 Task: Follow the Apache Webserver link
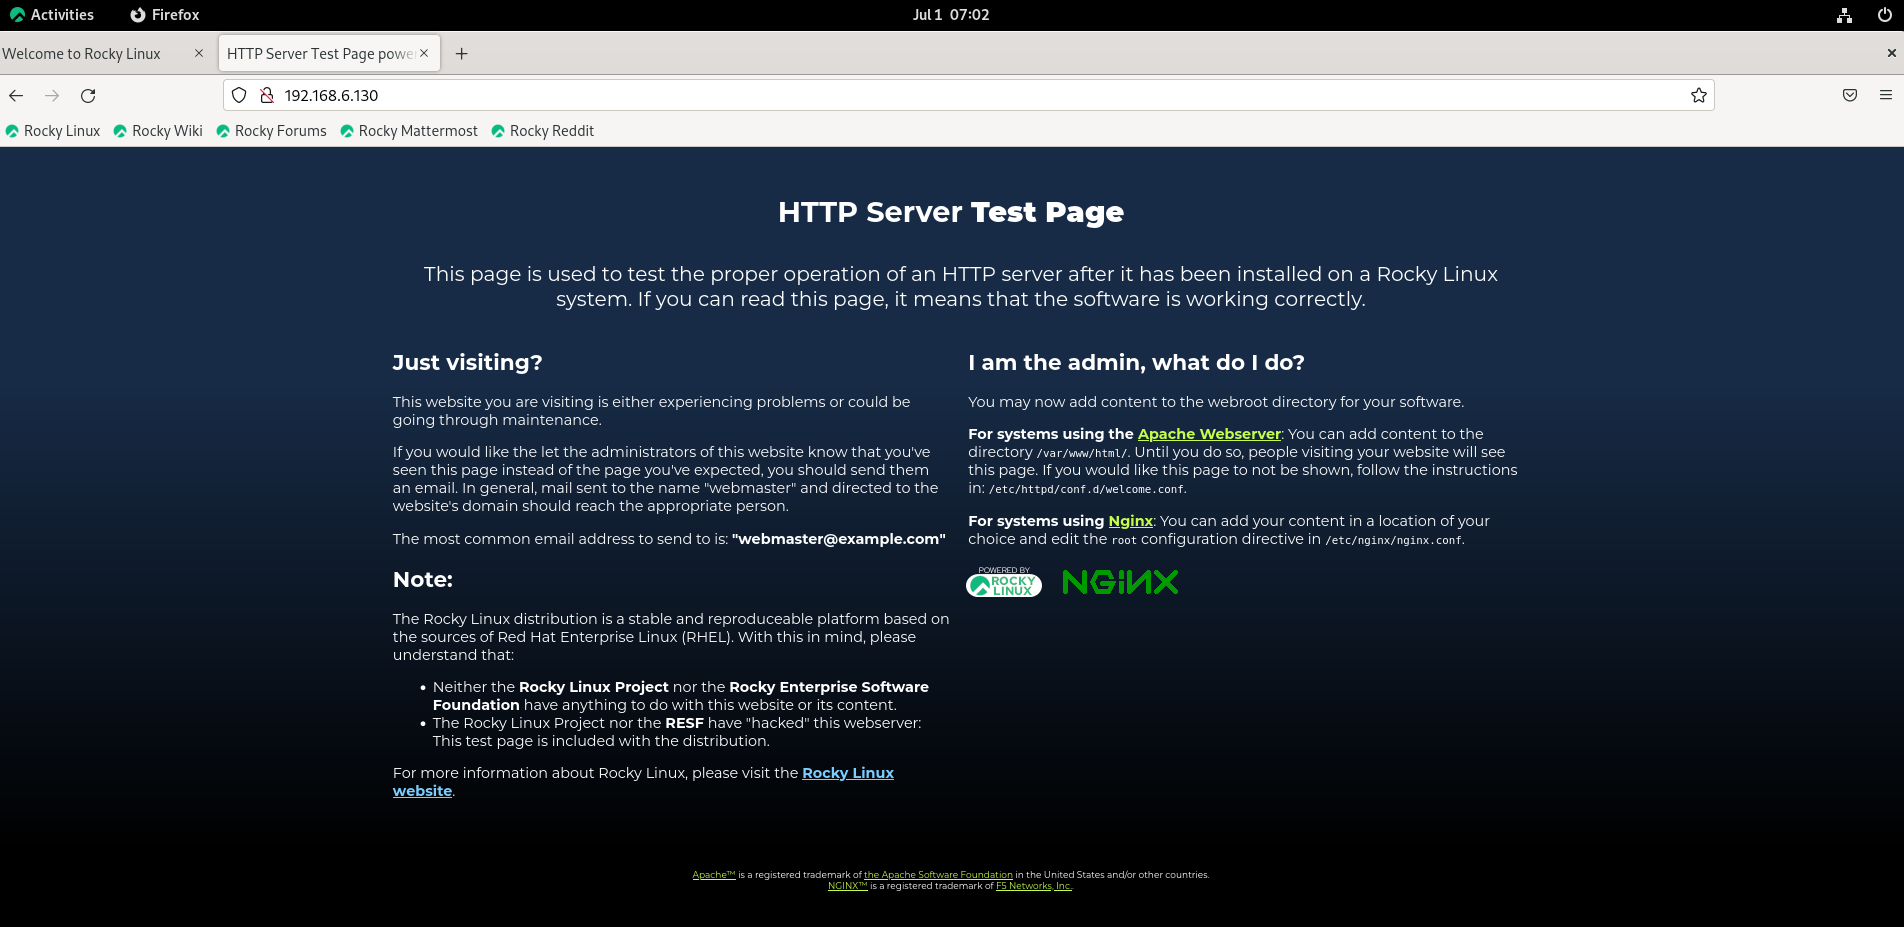tap(1209, 434)
